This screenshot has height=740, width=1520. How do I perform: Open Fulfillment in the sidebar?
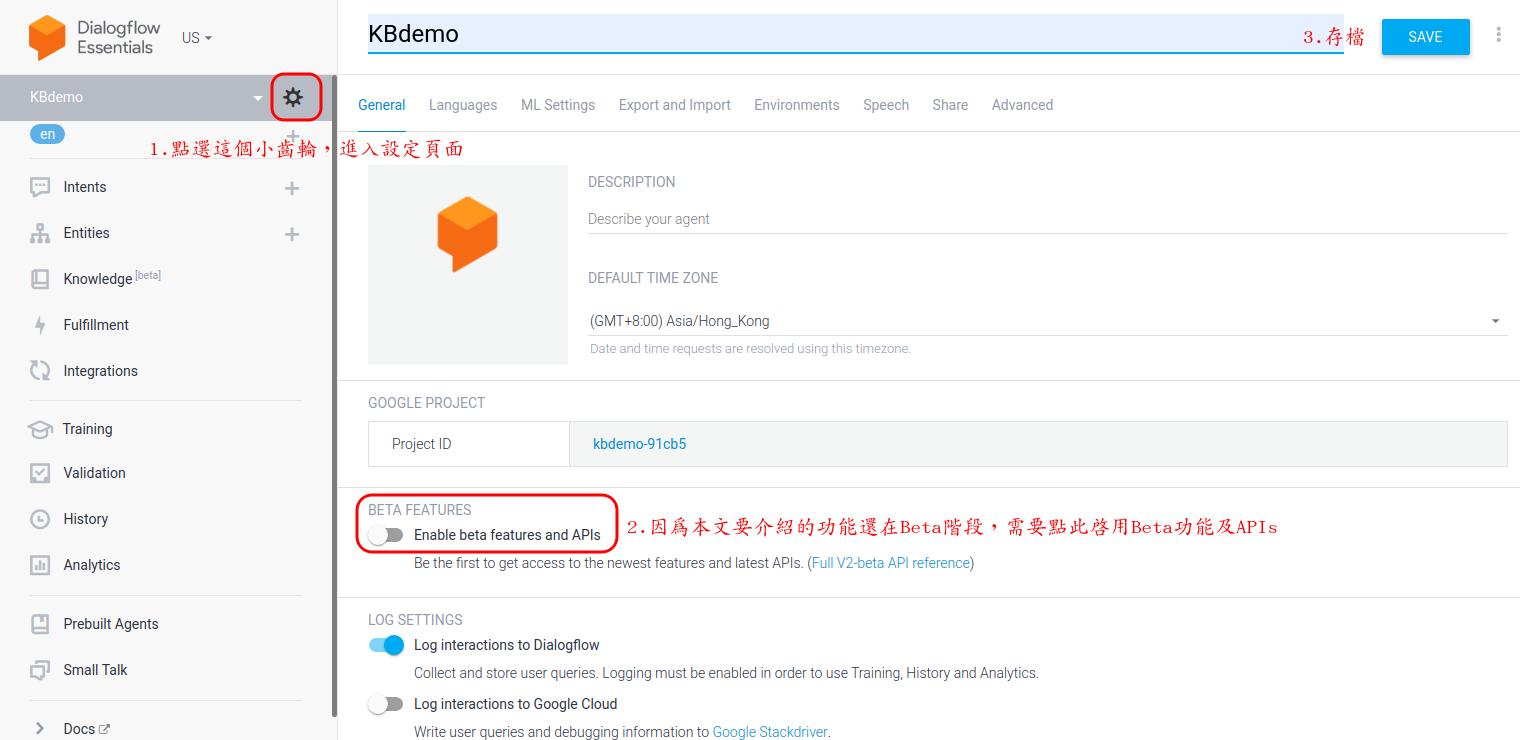(96, 325)
